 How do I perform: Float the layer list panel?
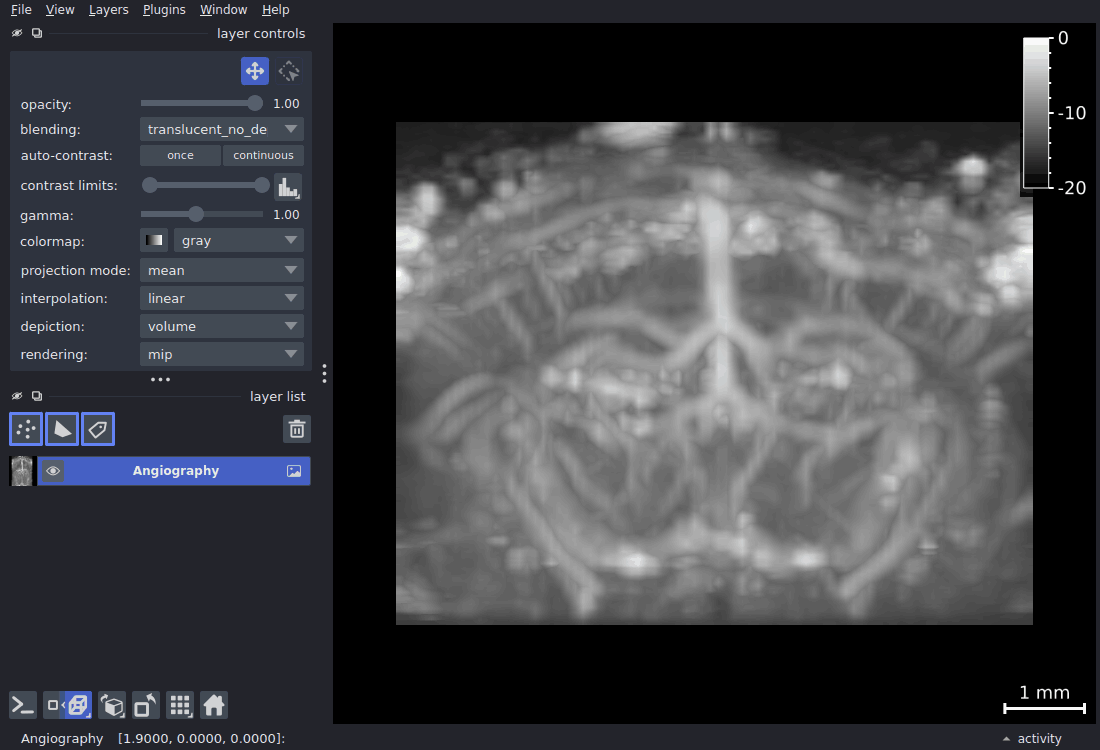click(x=37, y=396)
